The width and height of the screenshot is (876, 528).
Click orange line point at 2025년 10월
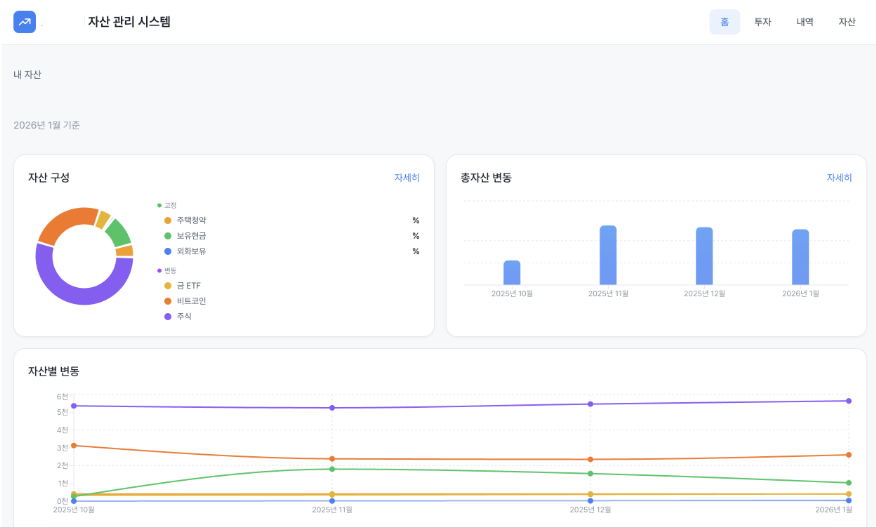[74, 445]
